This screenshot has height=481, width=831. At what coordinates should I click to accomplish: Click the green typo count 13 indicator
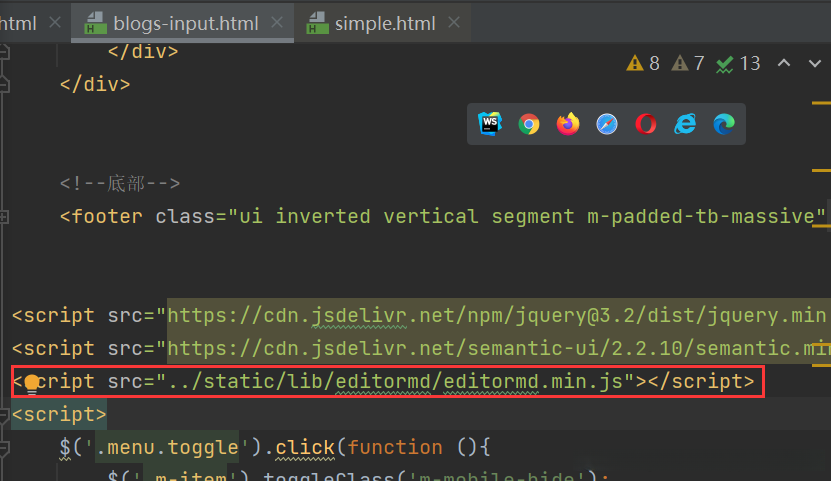point(738,64)
